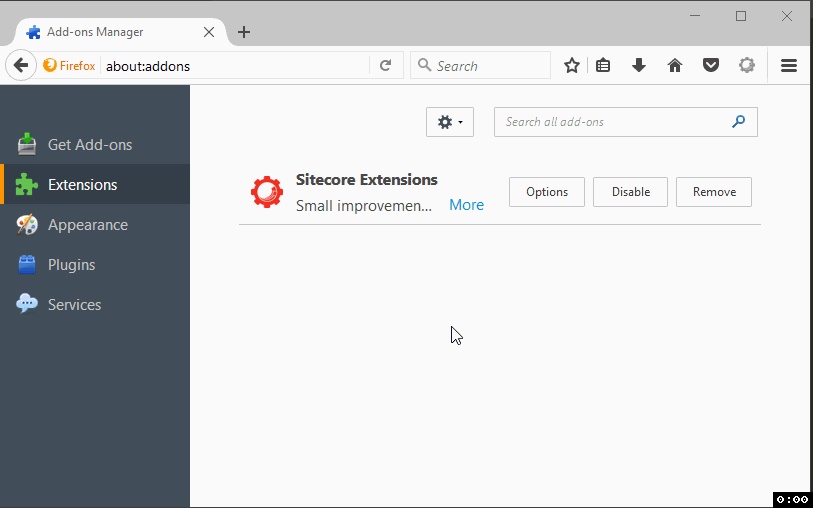
Task: Open tools gear dropdown for add-ons
Action: coord(450,122)
